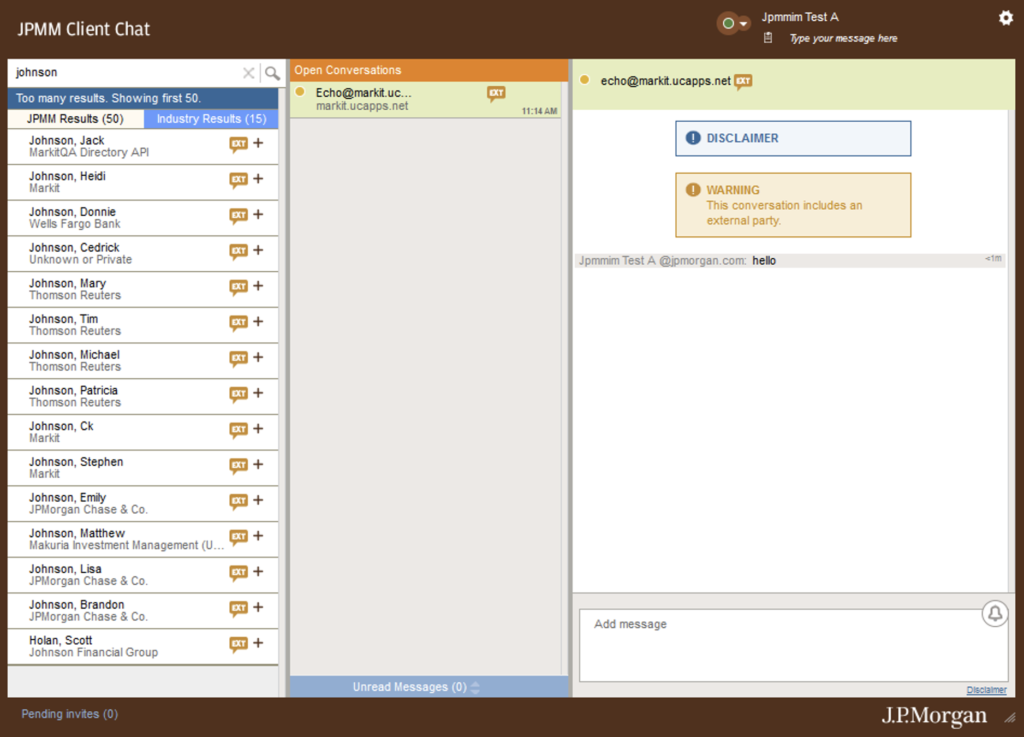Click the green availability status indicator

coord(728,24)
